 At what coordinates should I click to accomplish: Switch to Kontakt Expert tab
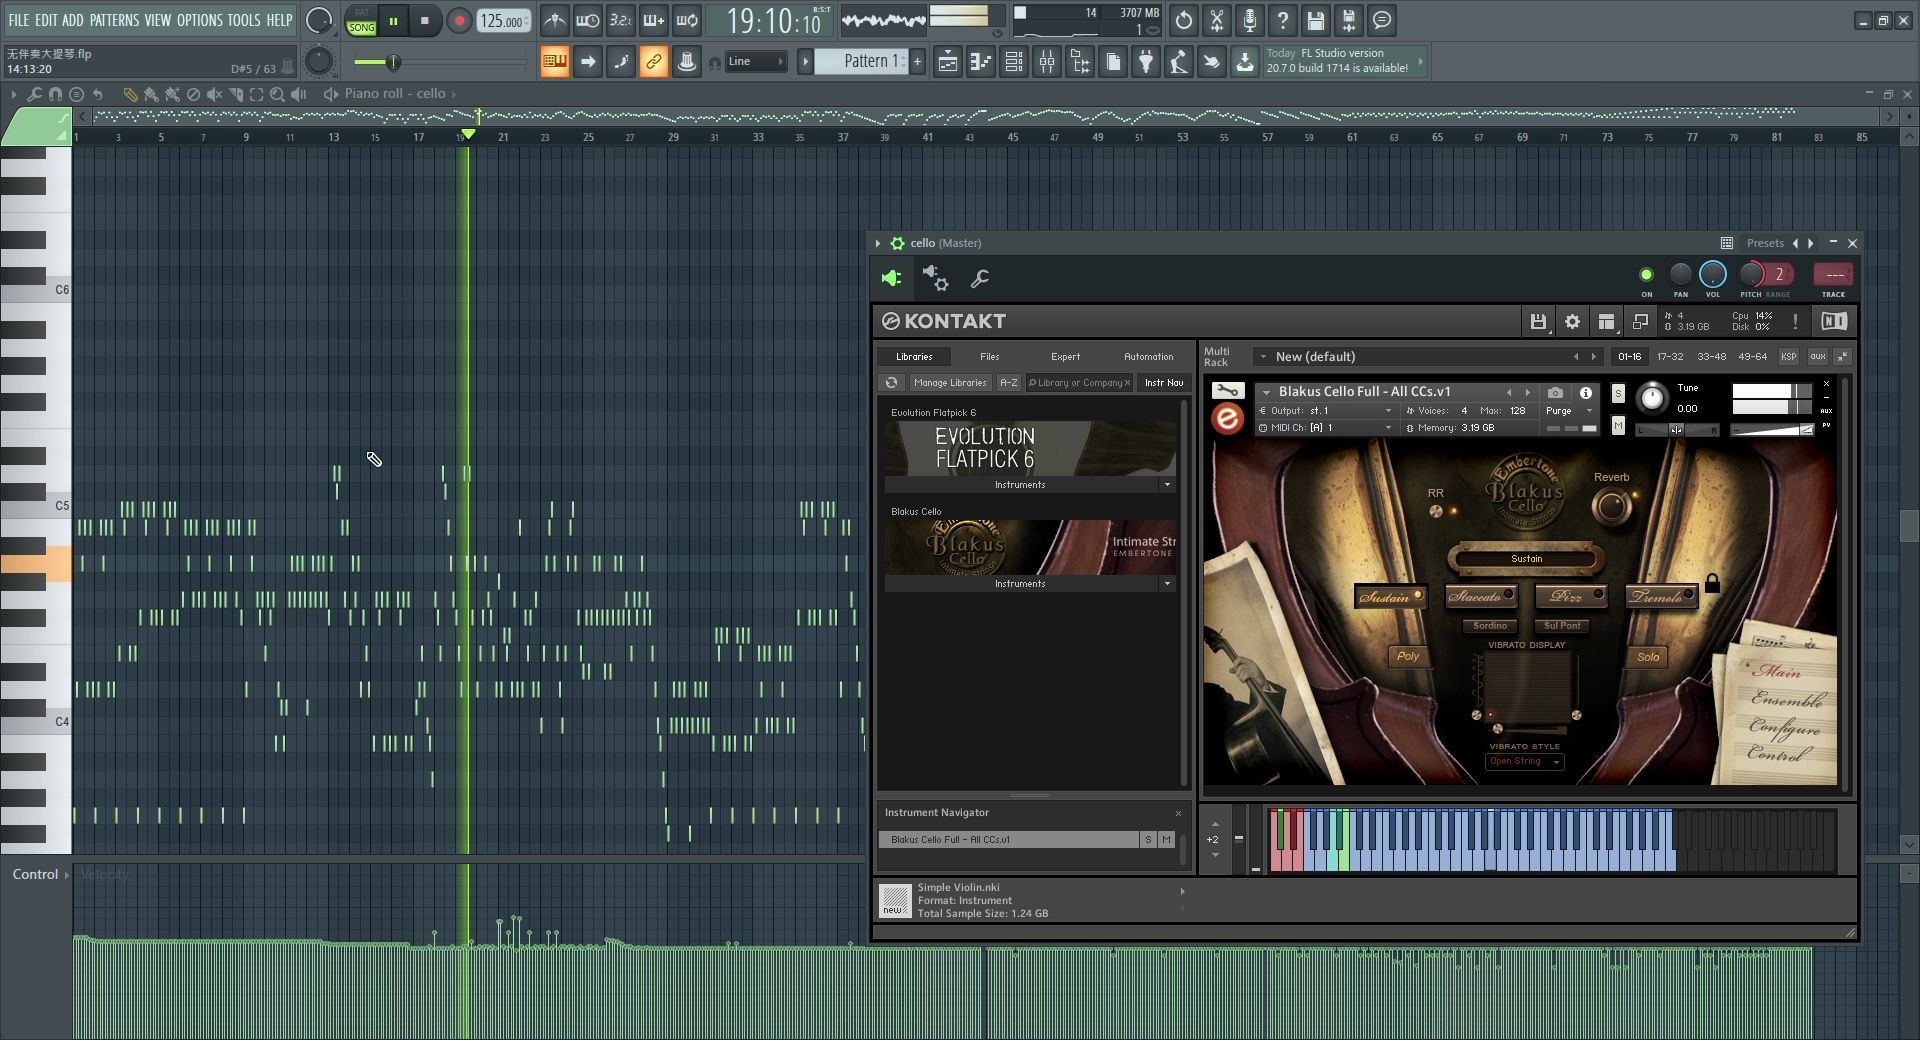(x=1065, y=357)
